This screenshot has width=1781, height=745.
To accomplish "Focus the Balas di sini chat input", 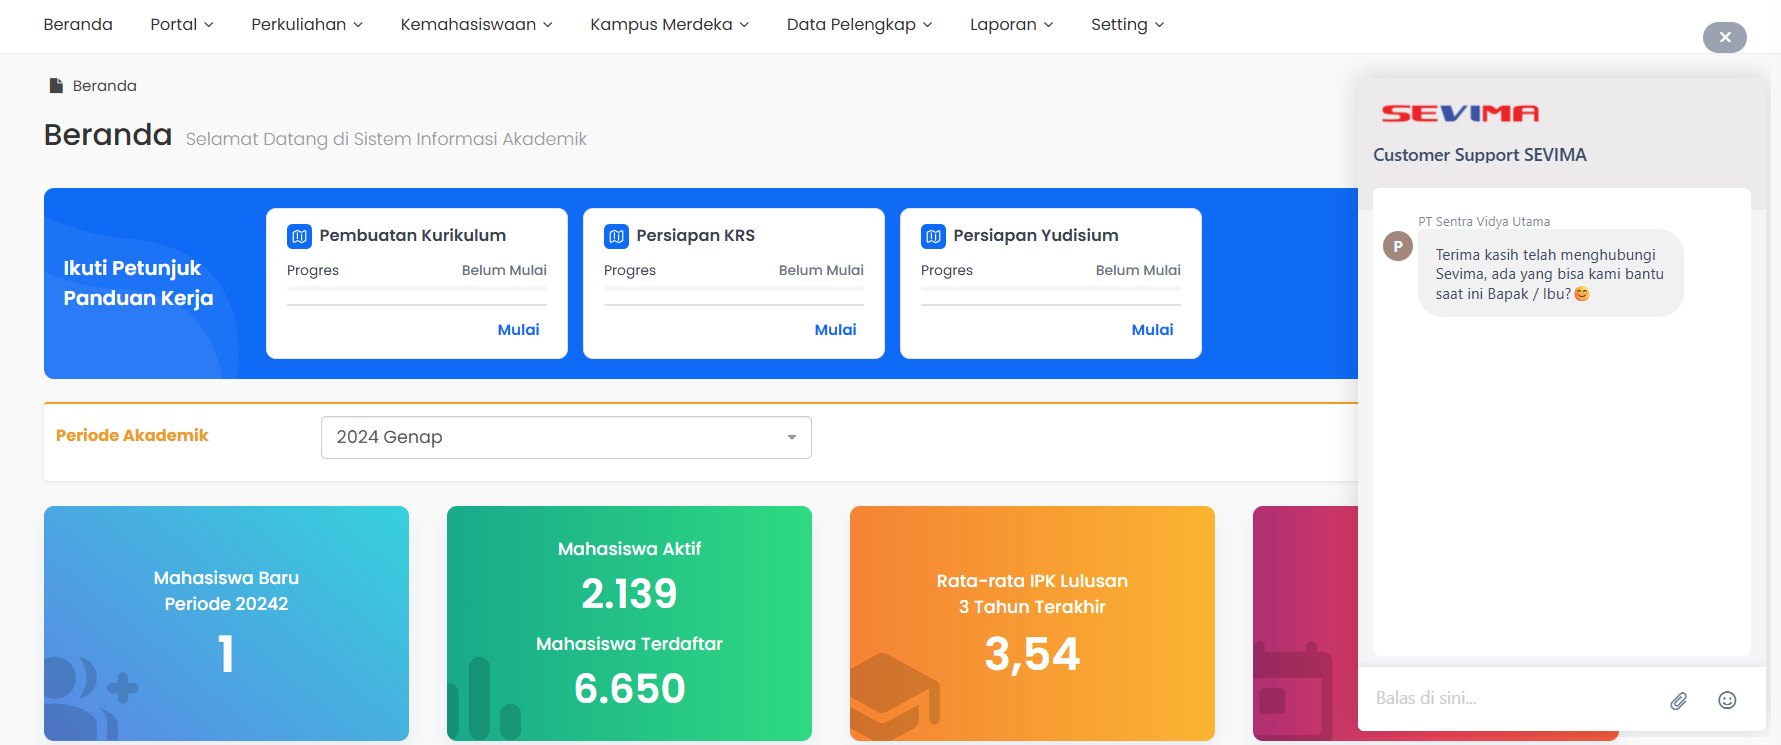I will pyautogui.click(x=1510, y=698).
